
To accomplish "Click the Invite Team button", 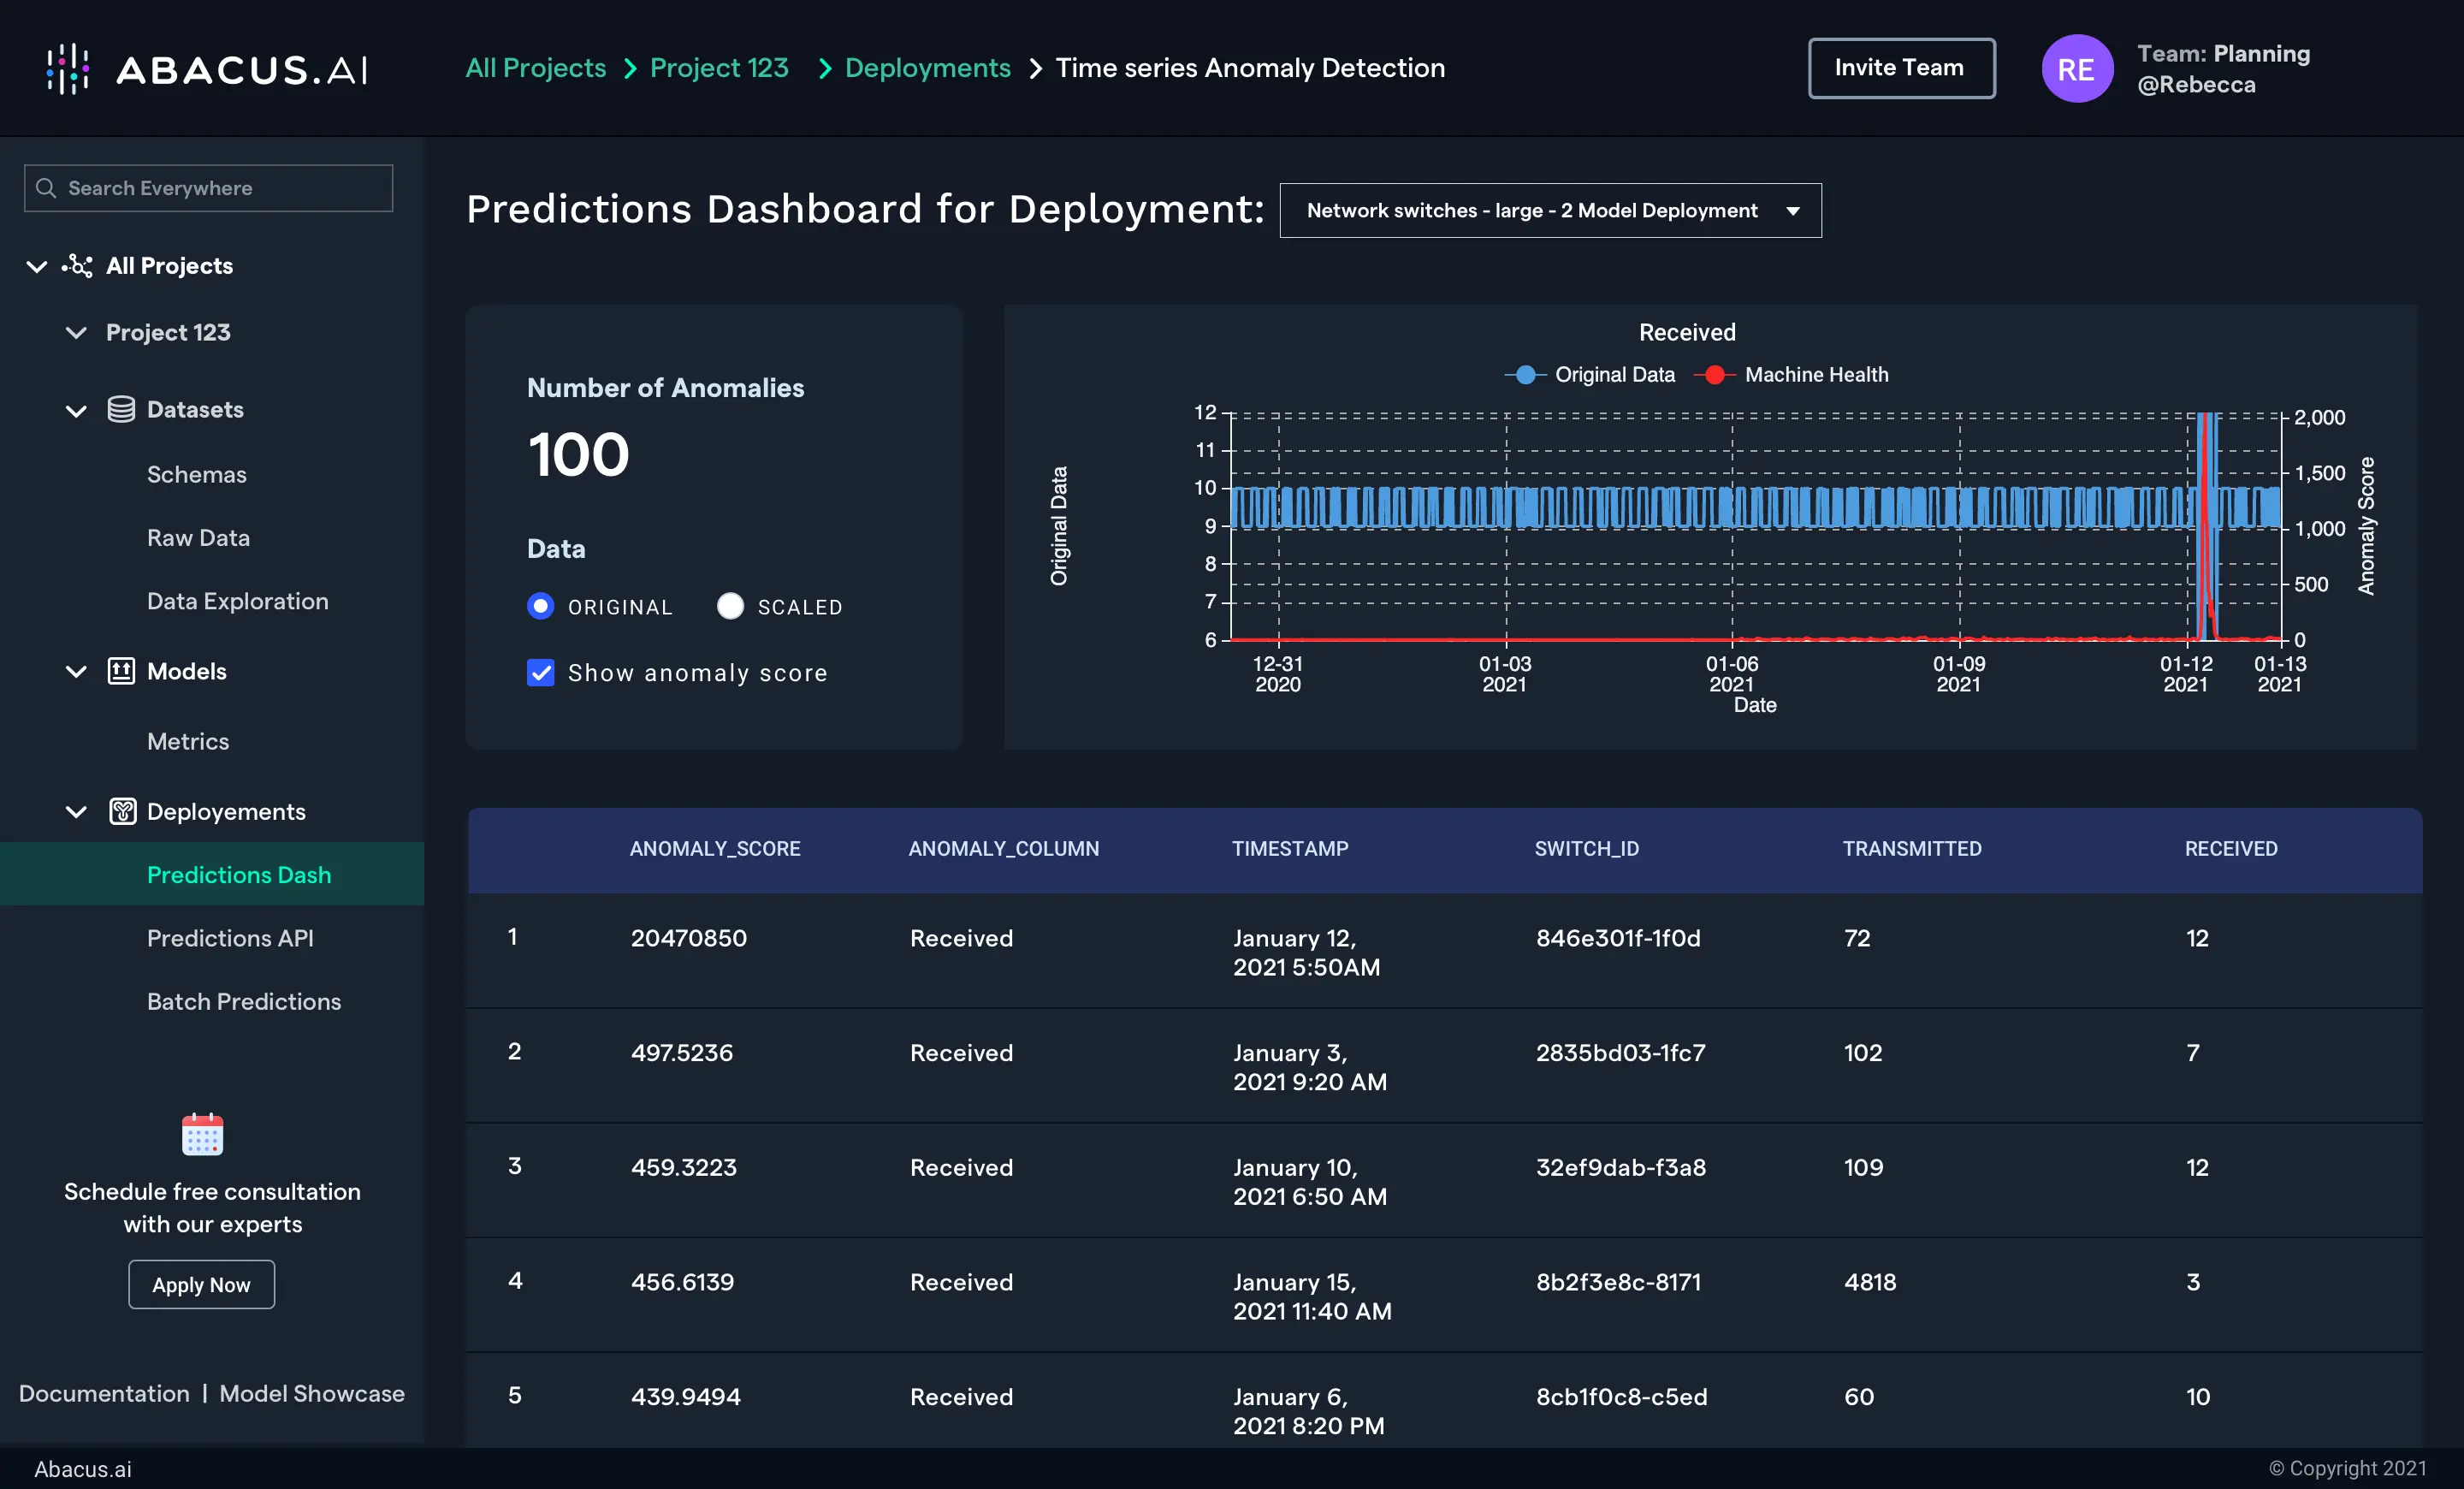I will click(x=1900, y=68).
